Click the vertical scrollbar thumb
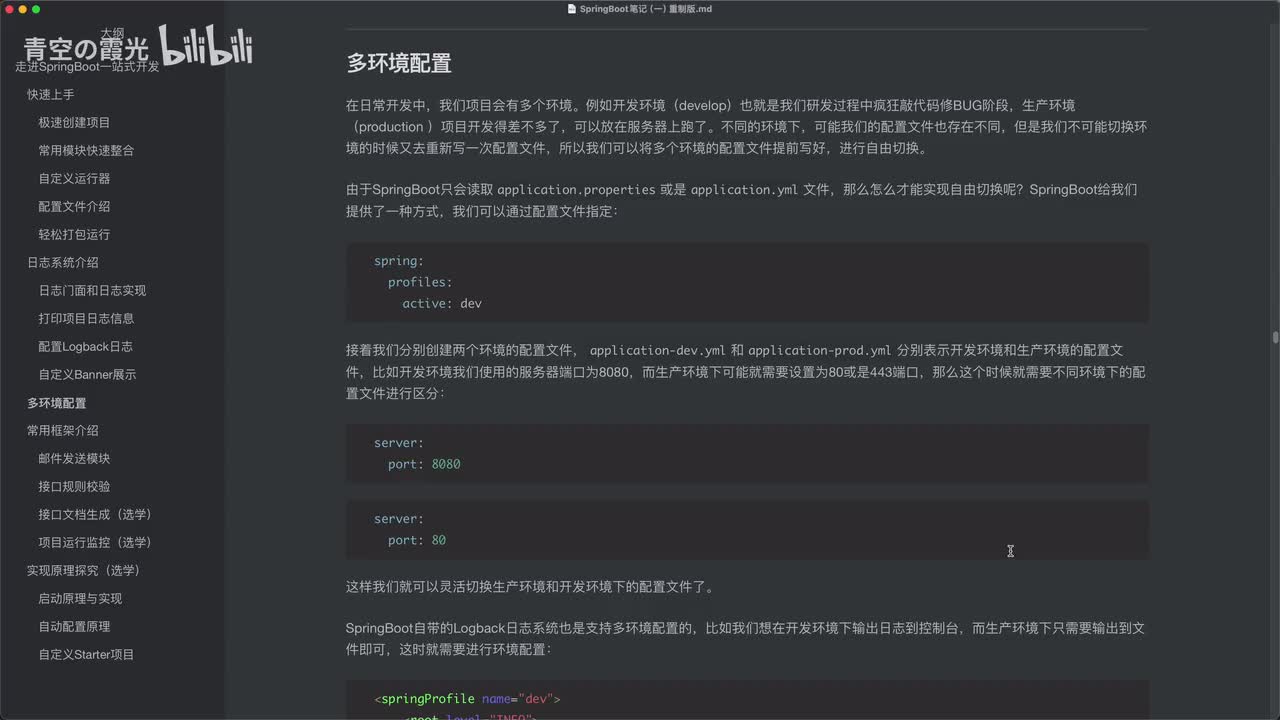Screen dimensions: 1280x720 [x=1275, y=337]
